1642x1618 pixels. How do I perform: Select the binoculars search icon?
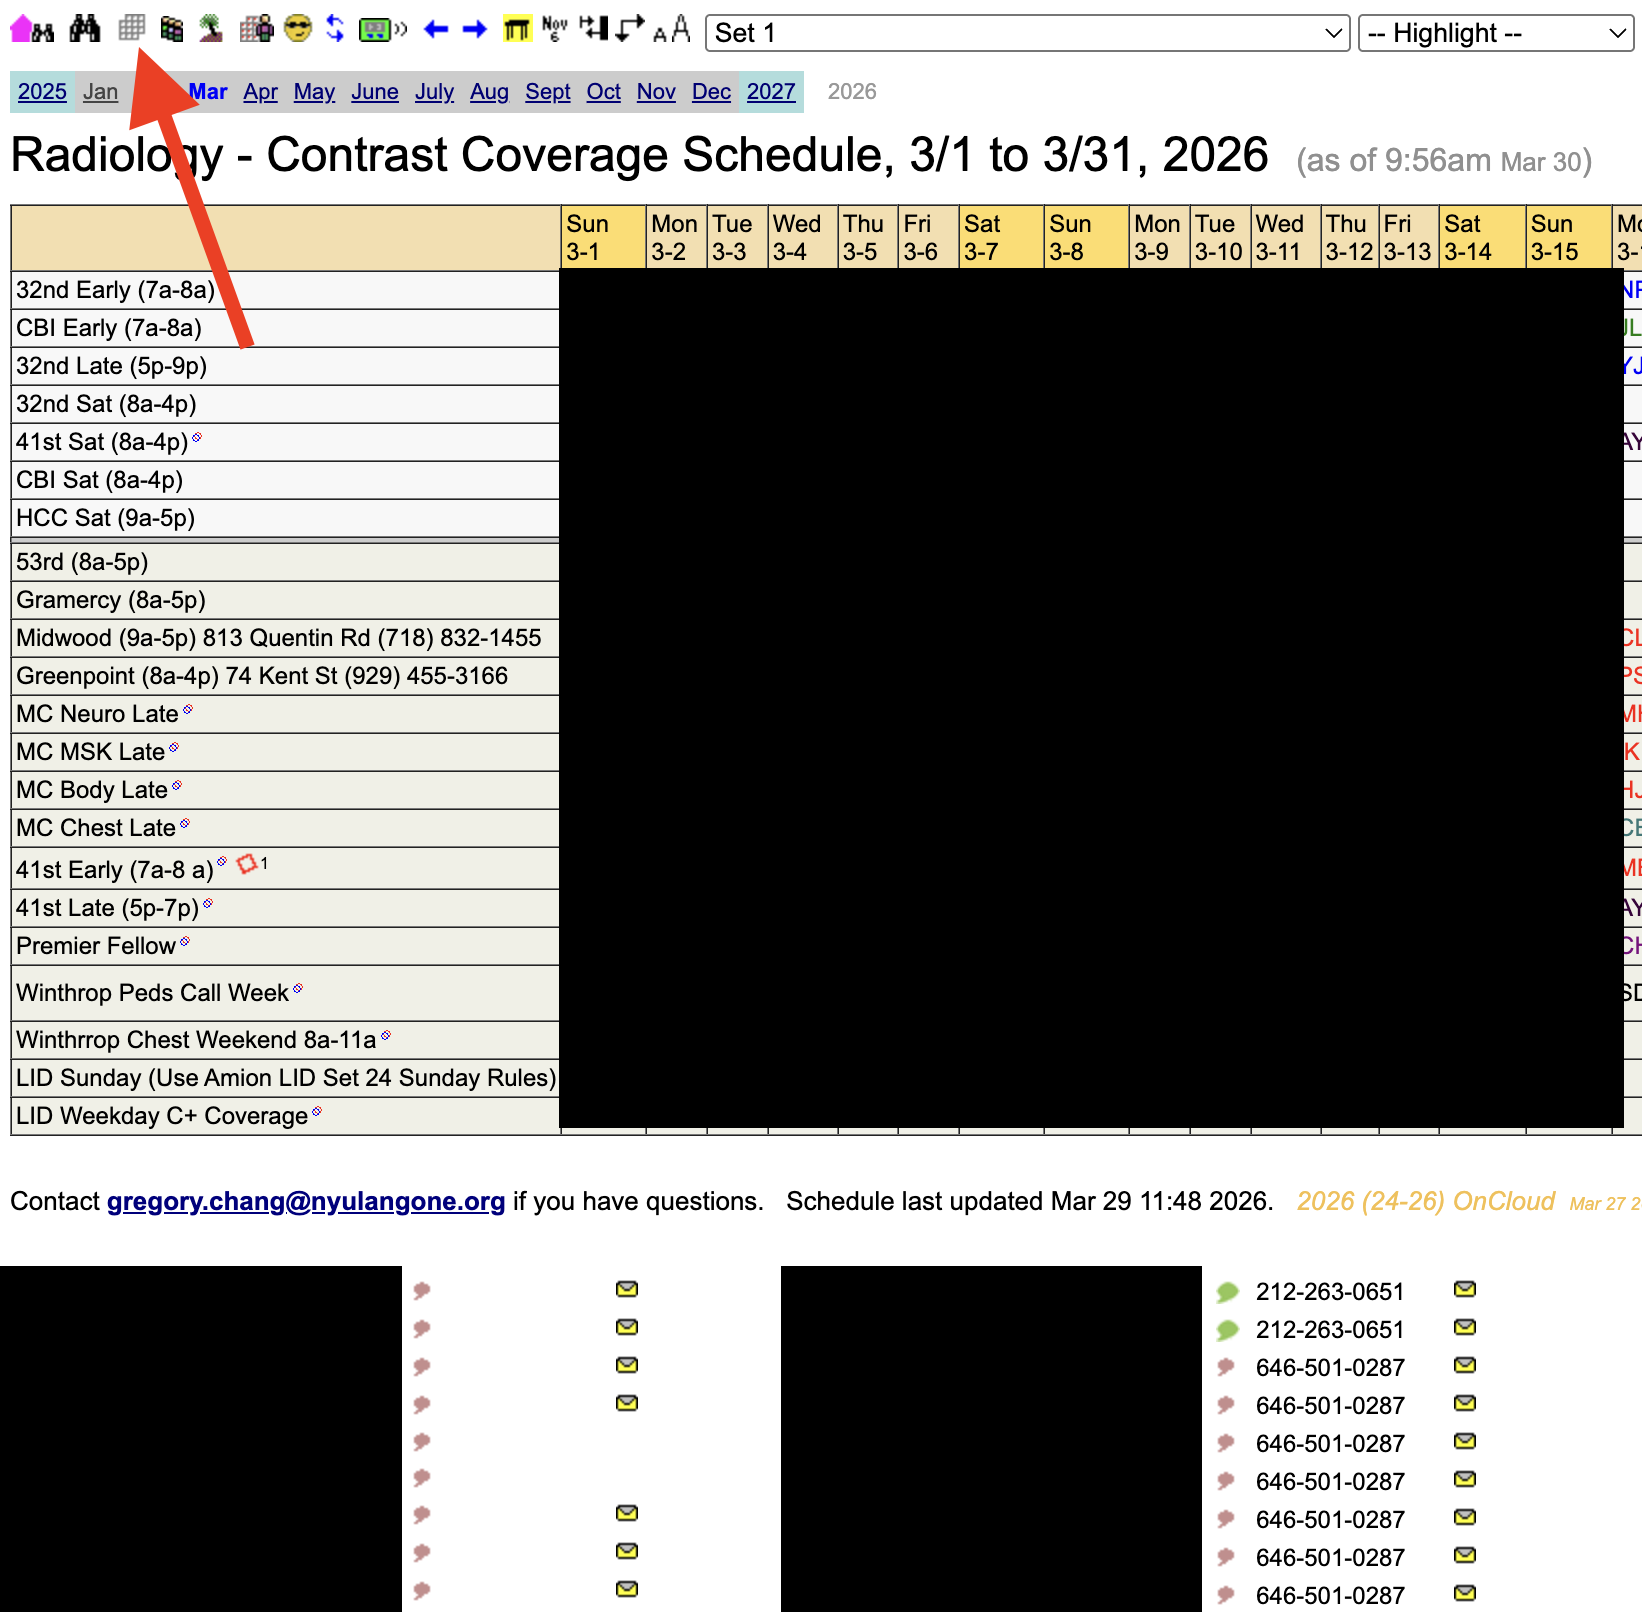[84, 28]
